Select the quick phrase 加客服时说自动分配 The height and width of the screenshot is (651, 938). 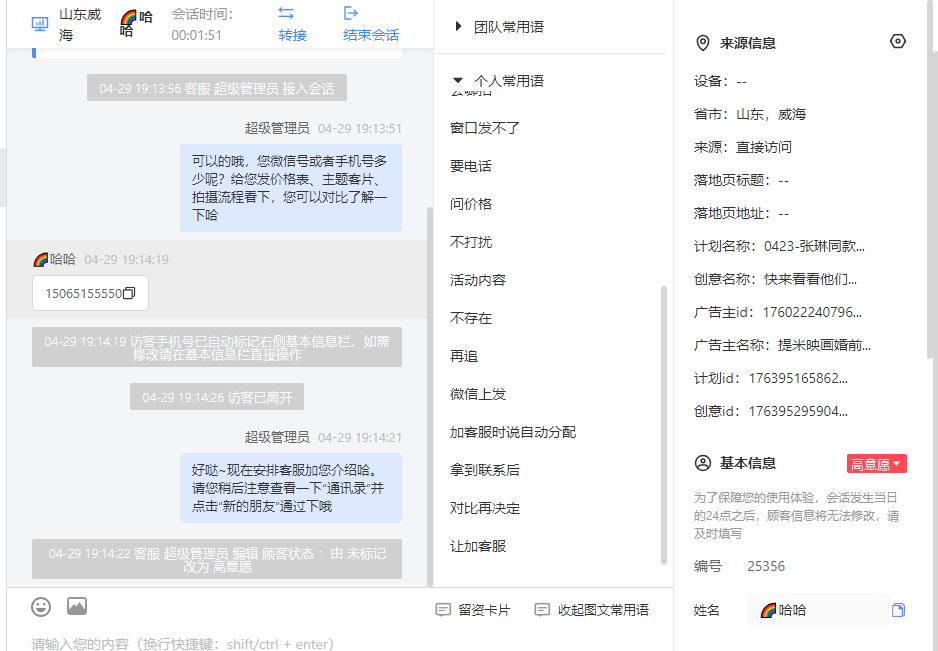513,432
